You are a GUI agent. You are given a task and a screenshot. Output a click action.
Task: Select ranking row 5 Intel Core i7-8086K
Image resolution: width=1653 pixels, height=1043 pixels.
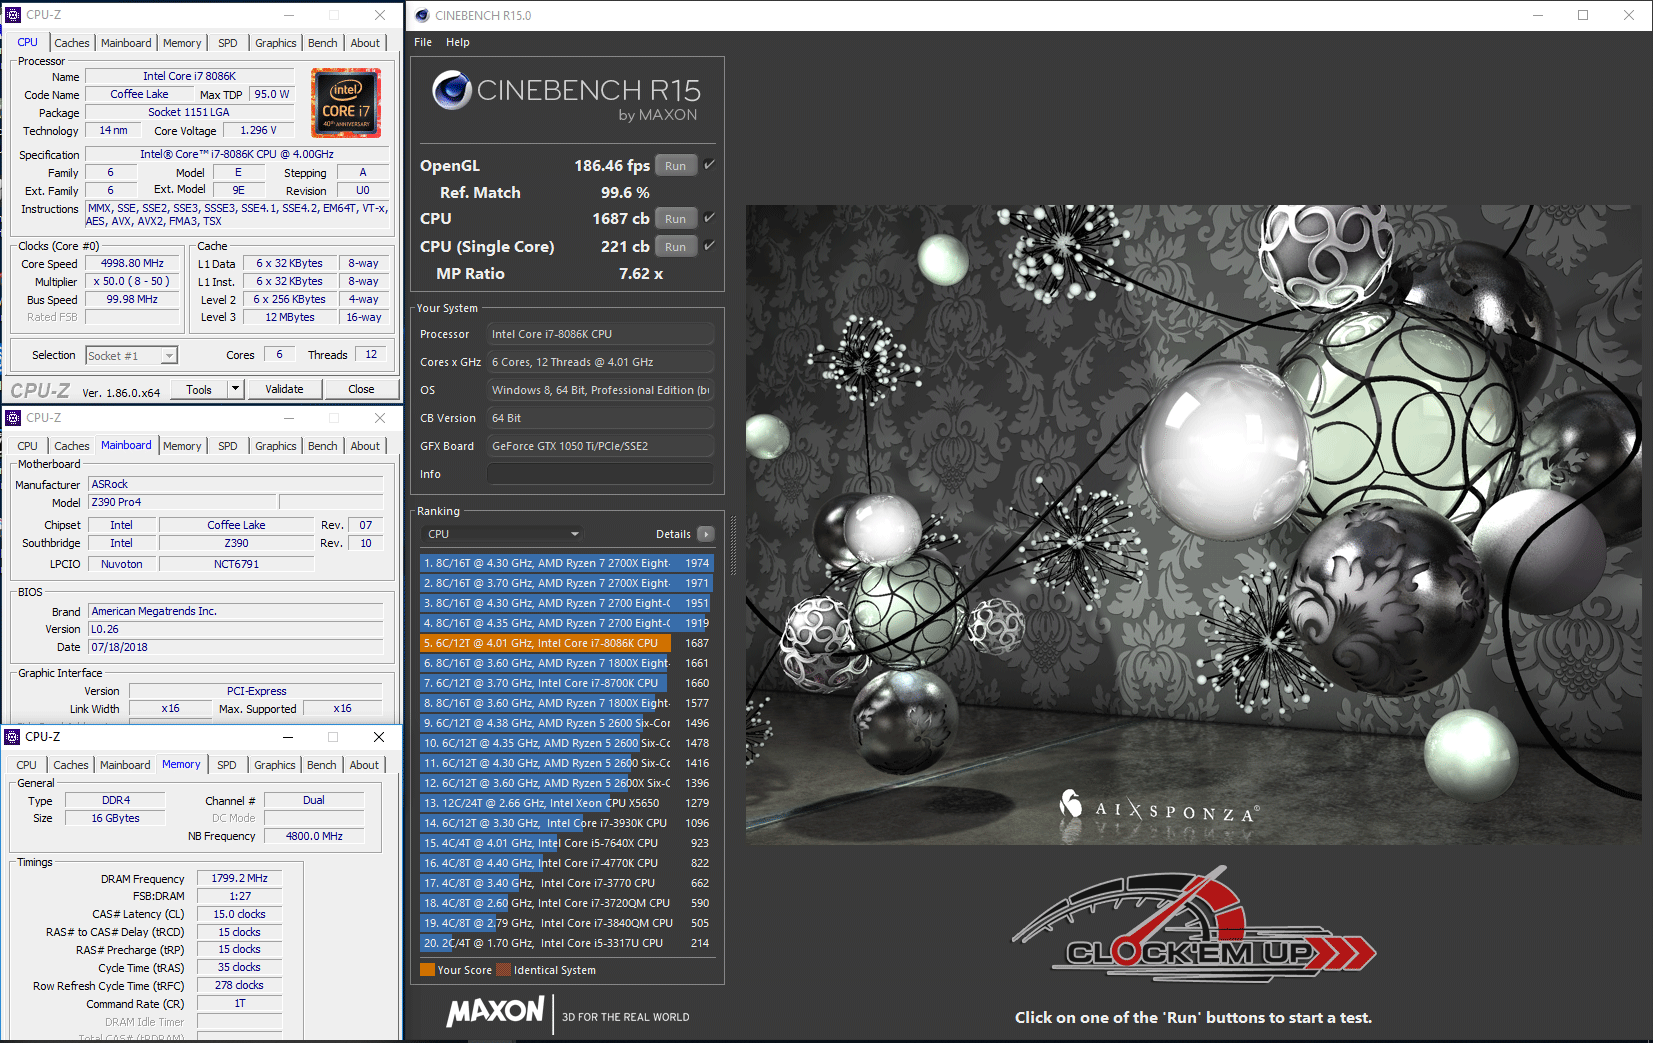click(566, 643)
